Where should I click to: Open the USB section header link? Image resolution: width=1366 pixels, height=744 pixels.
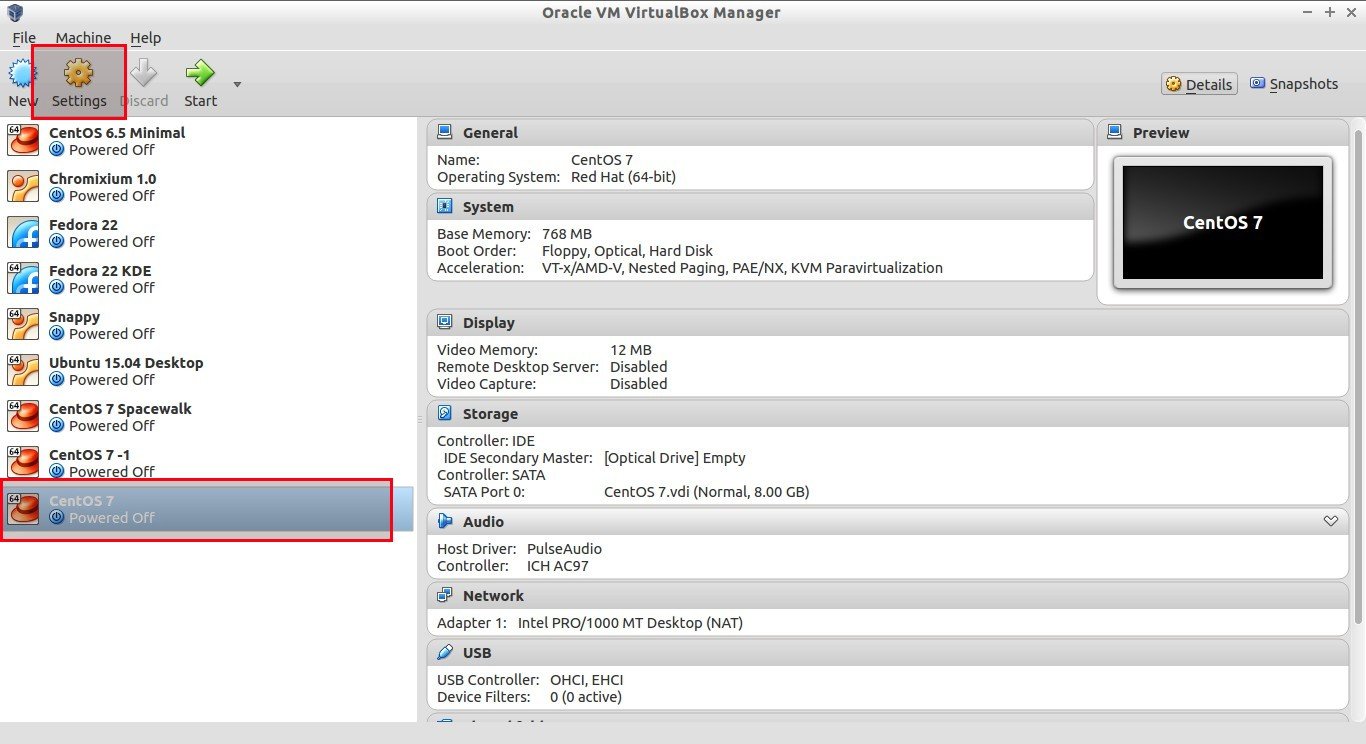[x=477, y=653]
